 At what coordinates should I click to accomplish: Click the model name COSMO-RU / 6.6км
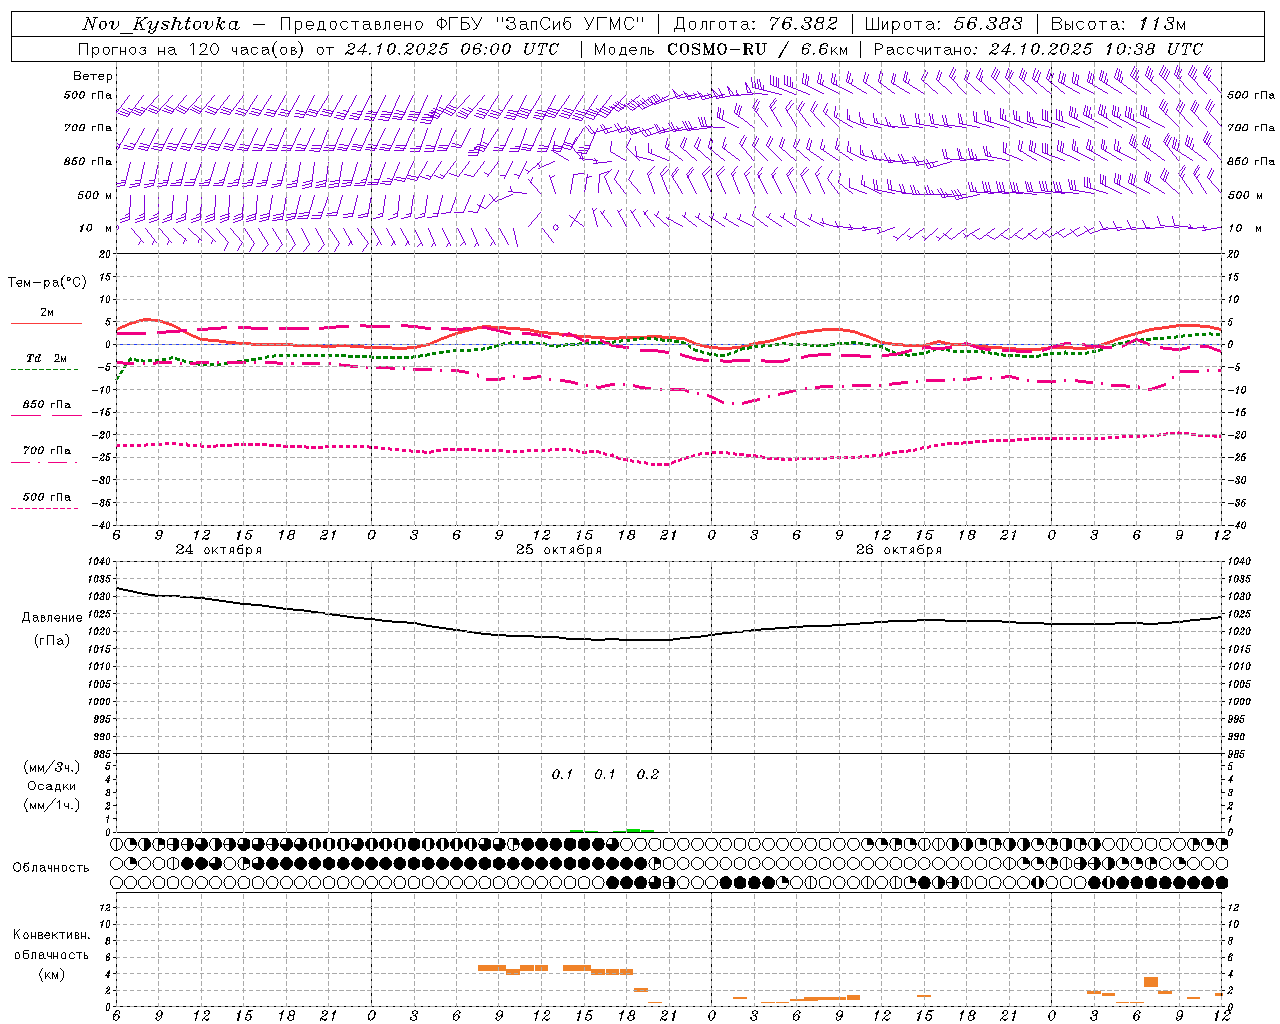point(758,49)
